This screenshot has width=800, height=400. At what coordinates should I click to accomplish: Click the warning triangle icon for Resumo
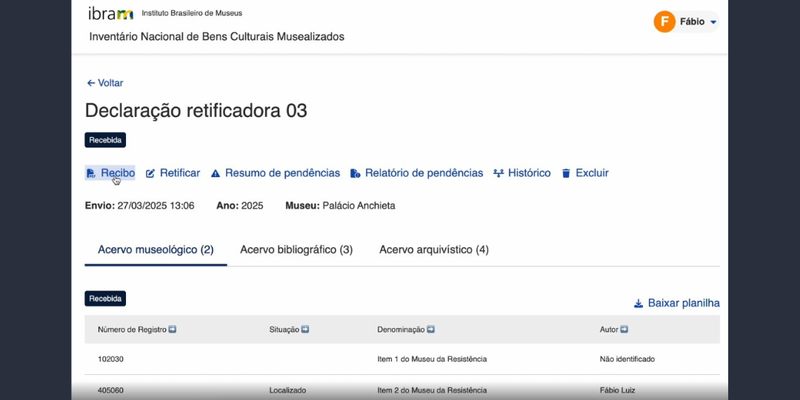click(x=215, y=173)
